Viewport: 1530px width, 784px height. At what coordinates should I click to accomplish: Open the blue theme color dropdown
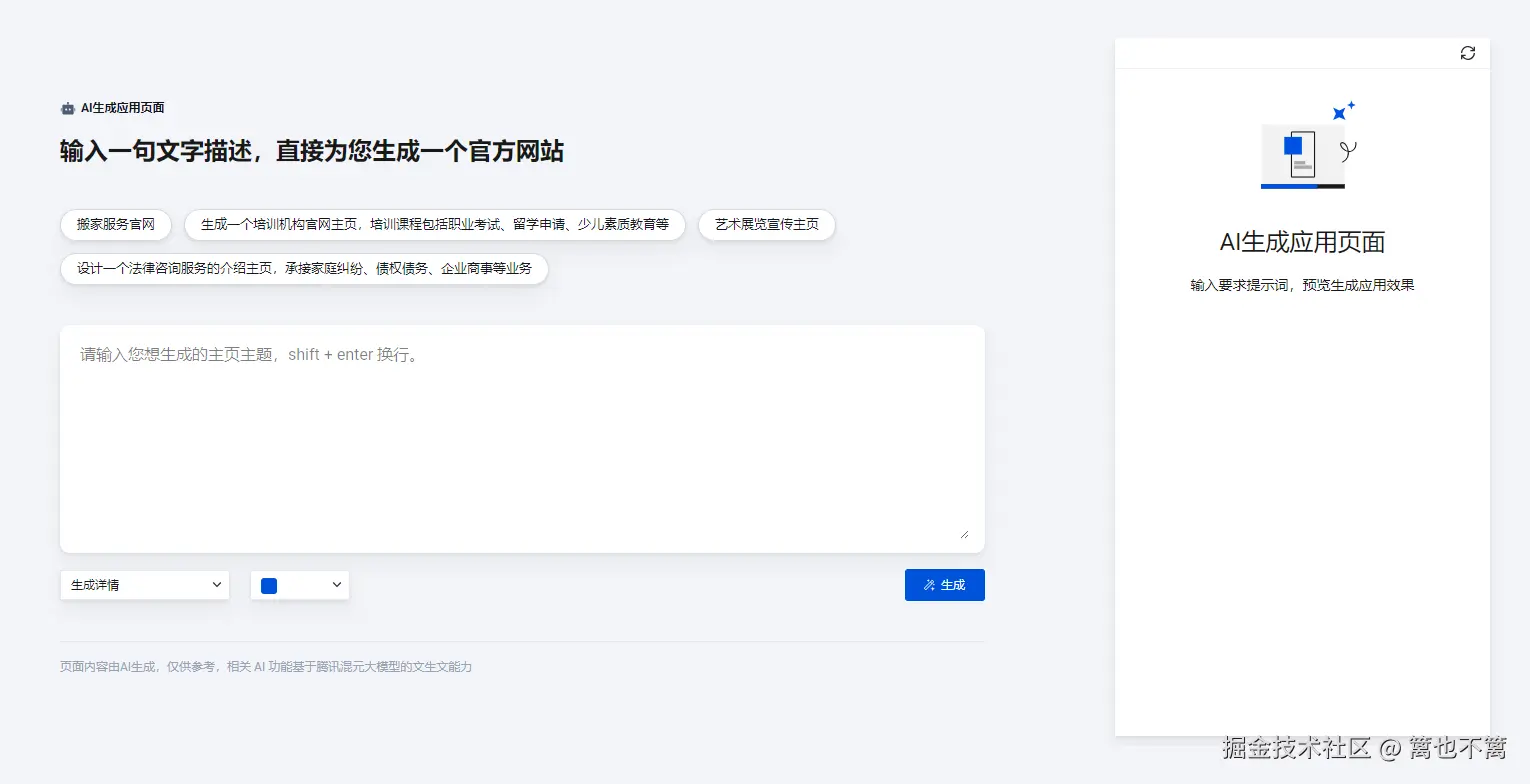(300, 585)
